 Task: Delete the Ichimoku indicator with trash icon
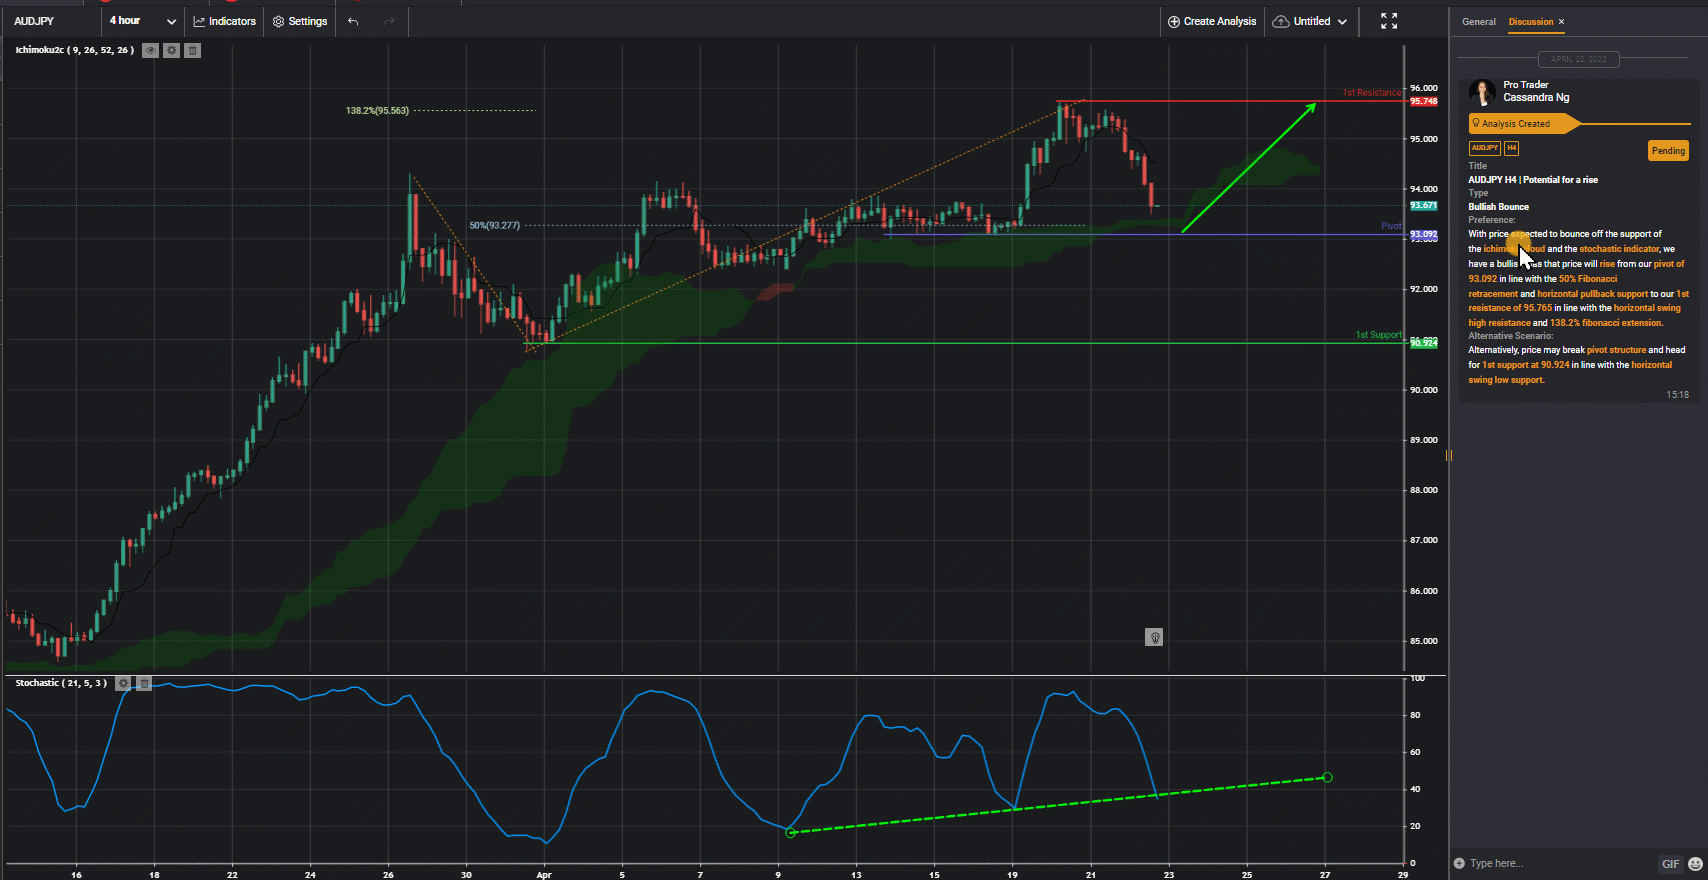193,50
